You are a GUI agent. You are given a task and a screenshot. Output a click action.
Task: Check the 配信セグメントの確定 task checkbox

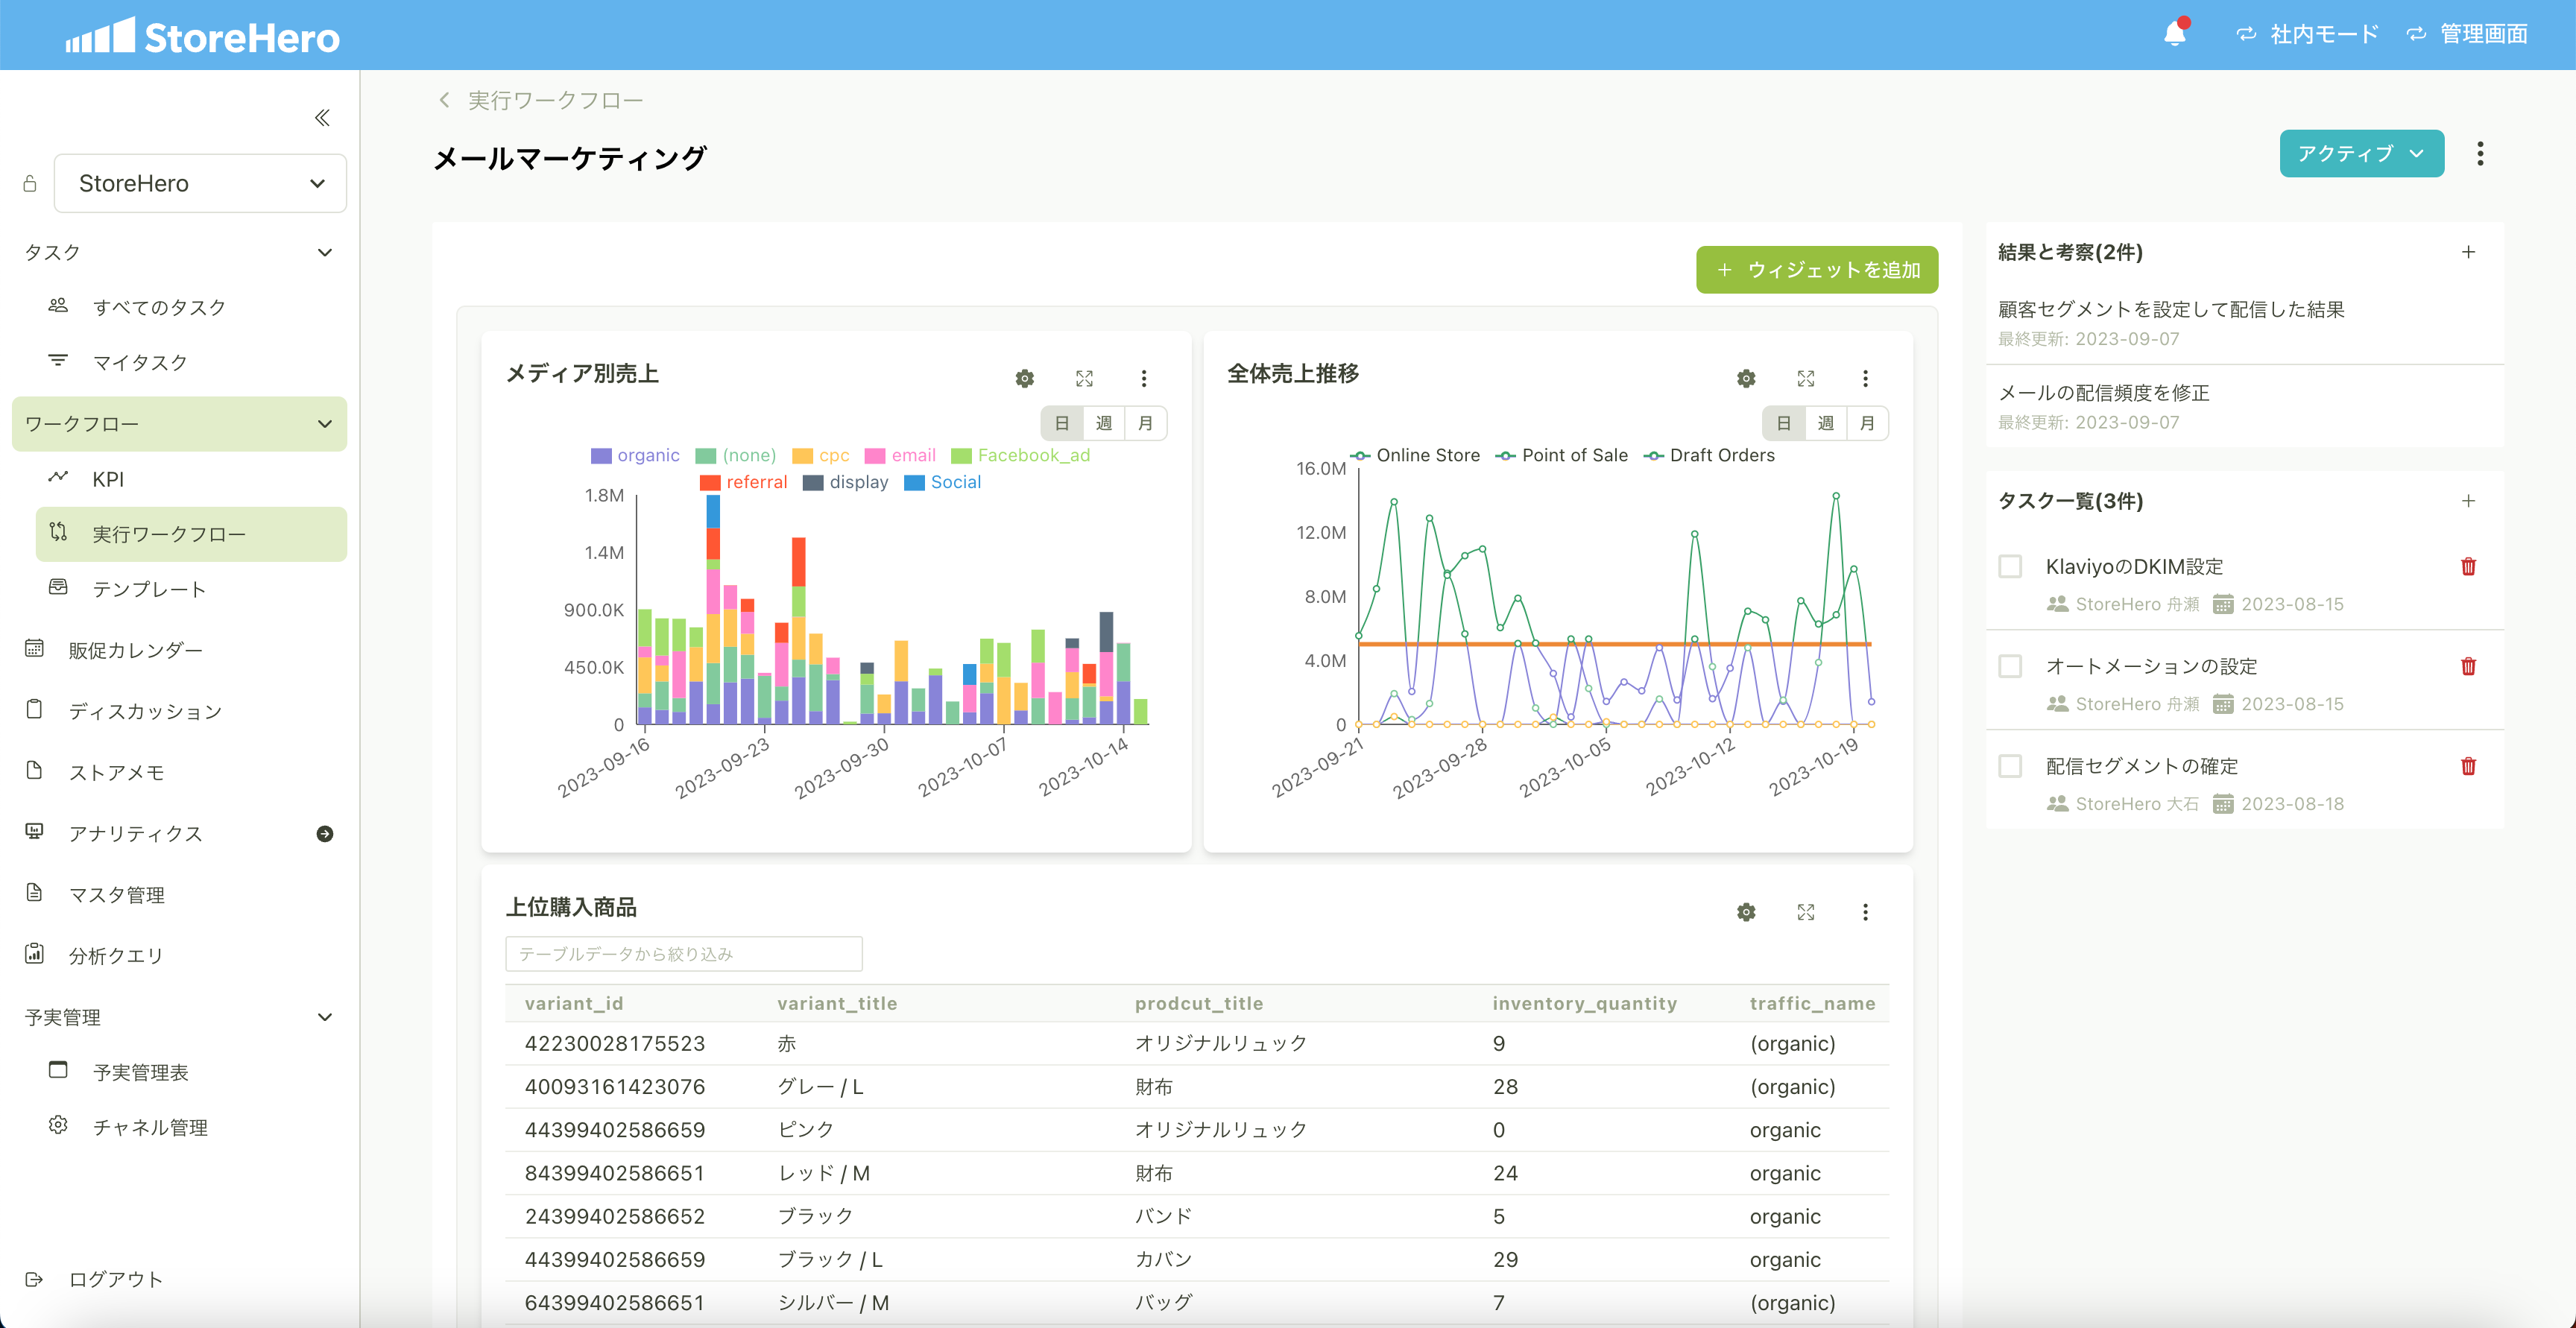[2010, 766]
